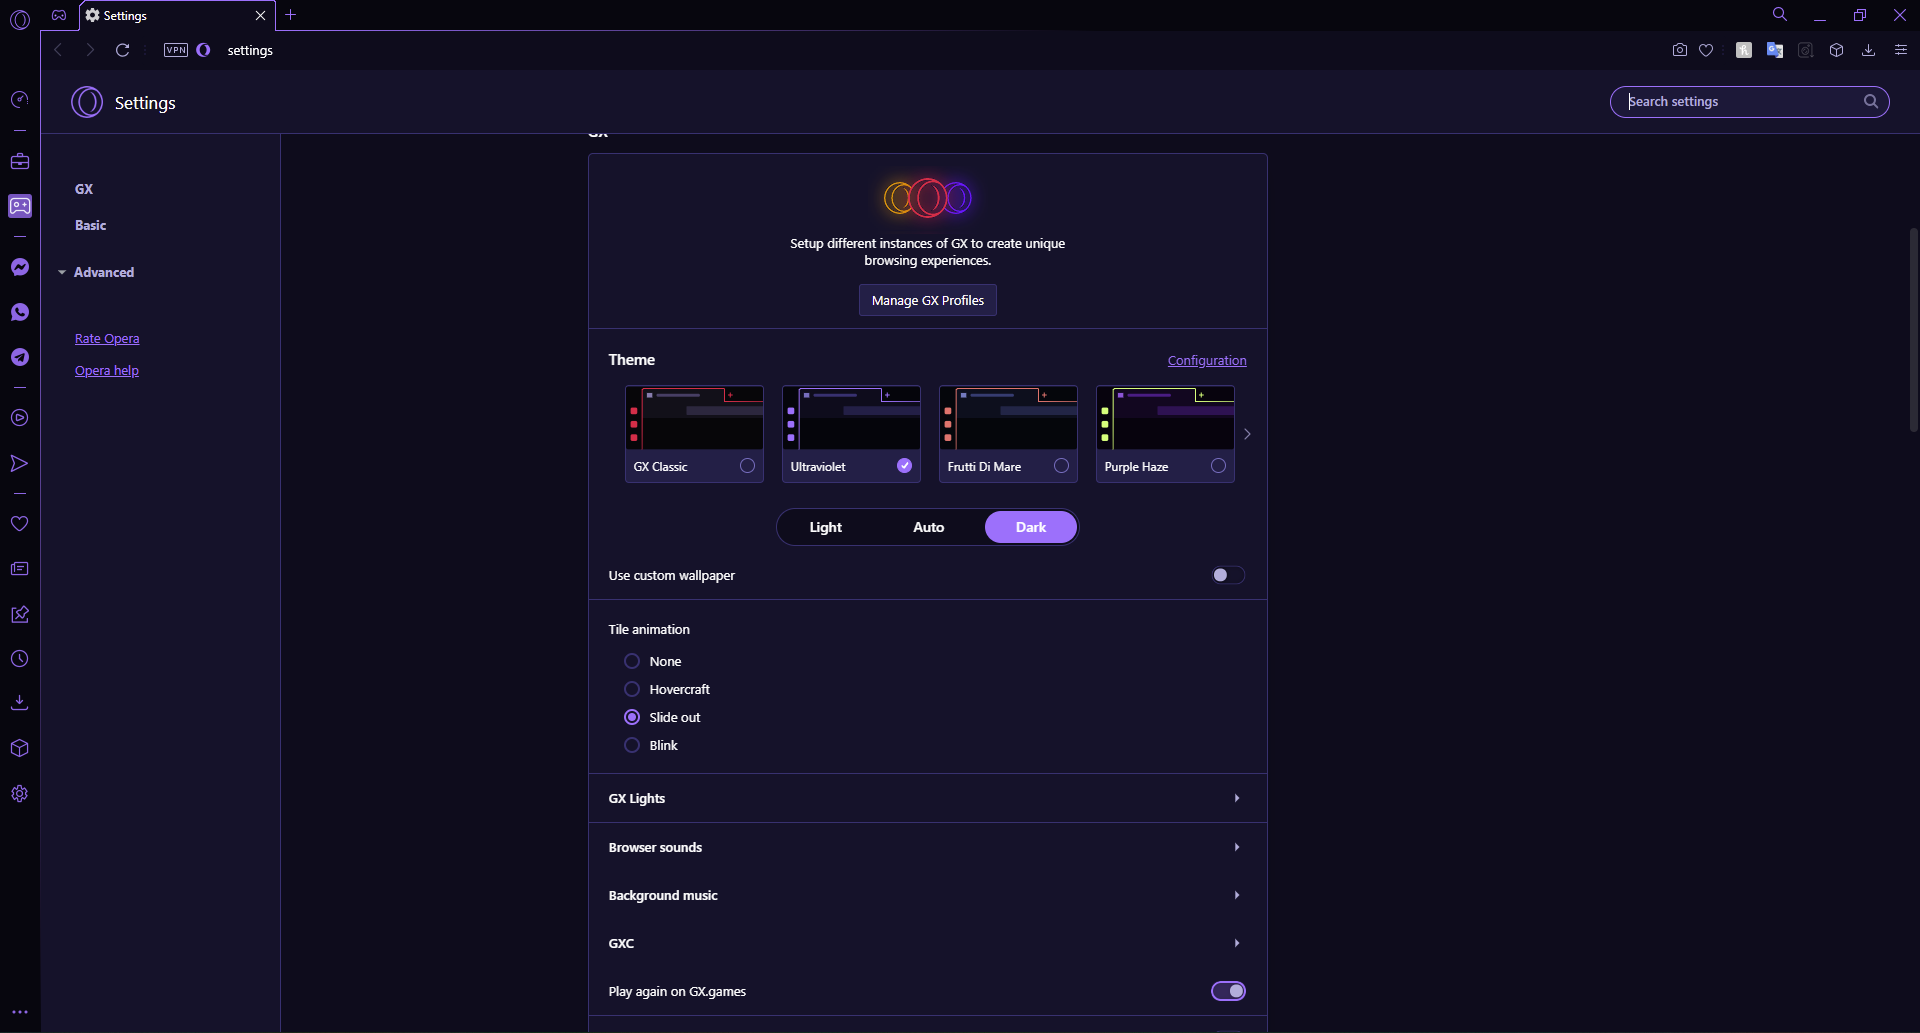This screenshot has width=1920, height=1033.
Task: Click the settings page vertical scrollbar
Action: point(1914,330)
